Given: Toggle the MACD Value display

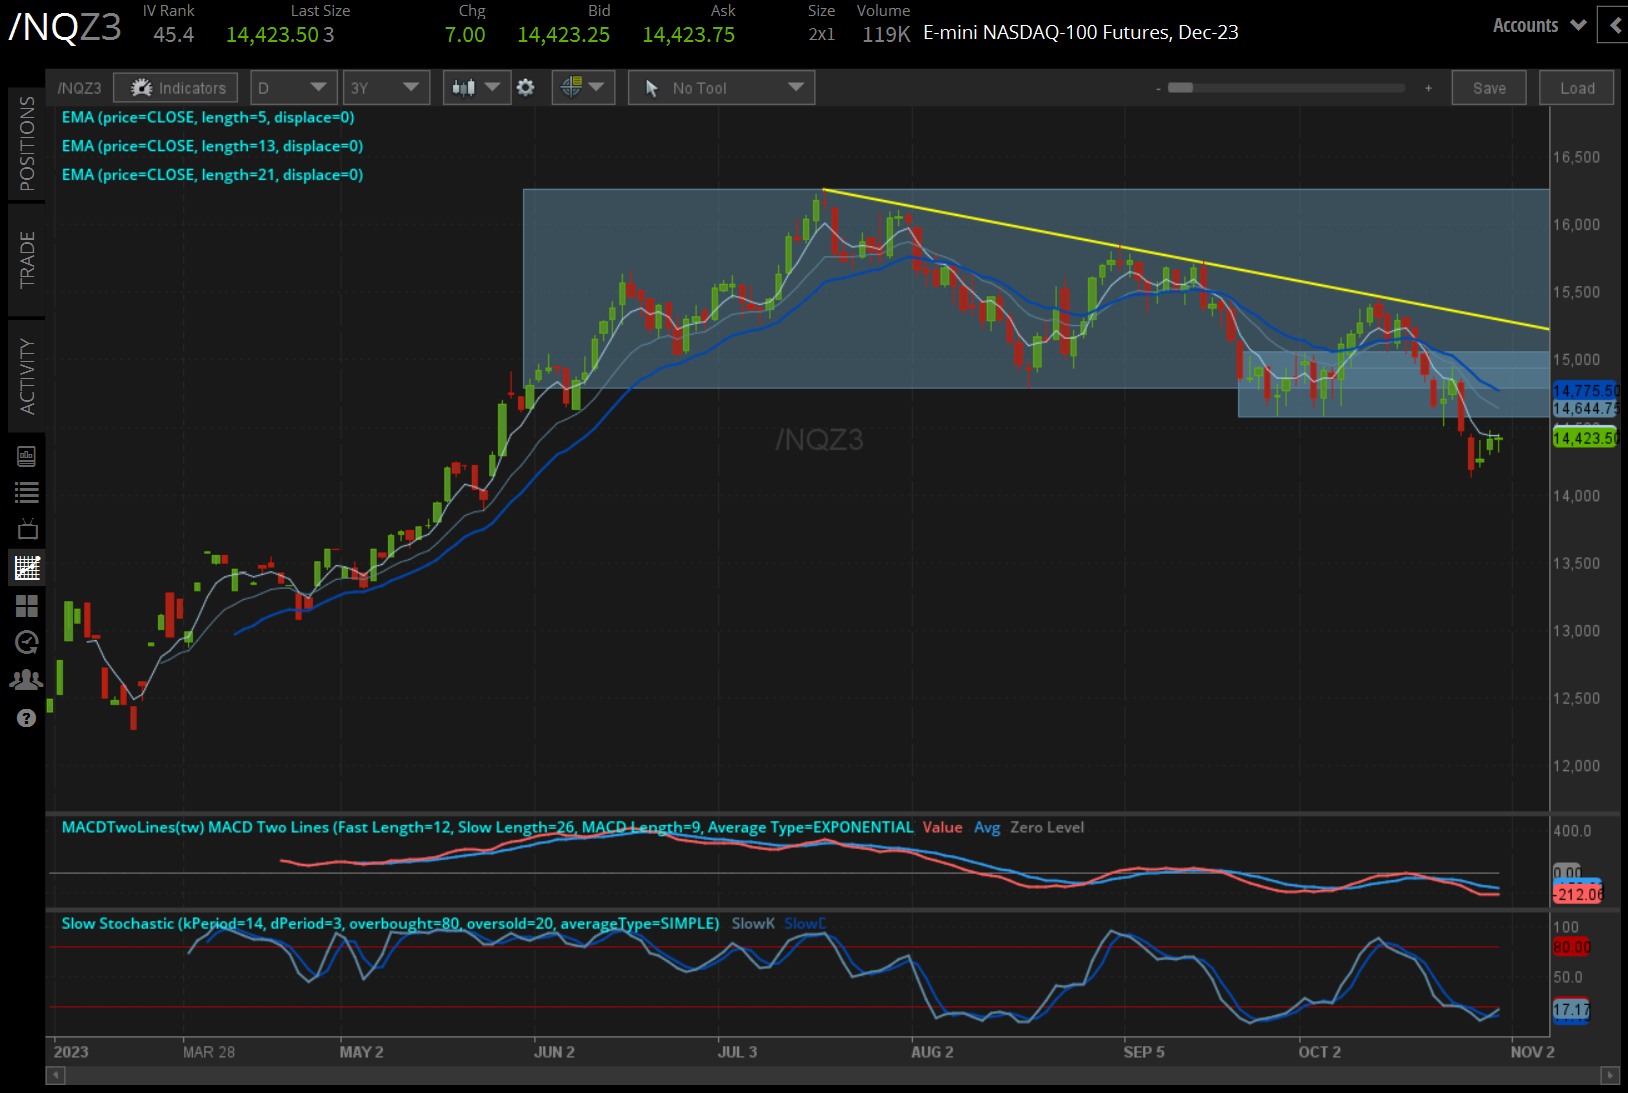Looking at the screenshot, I should (943, 827).
